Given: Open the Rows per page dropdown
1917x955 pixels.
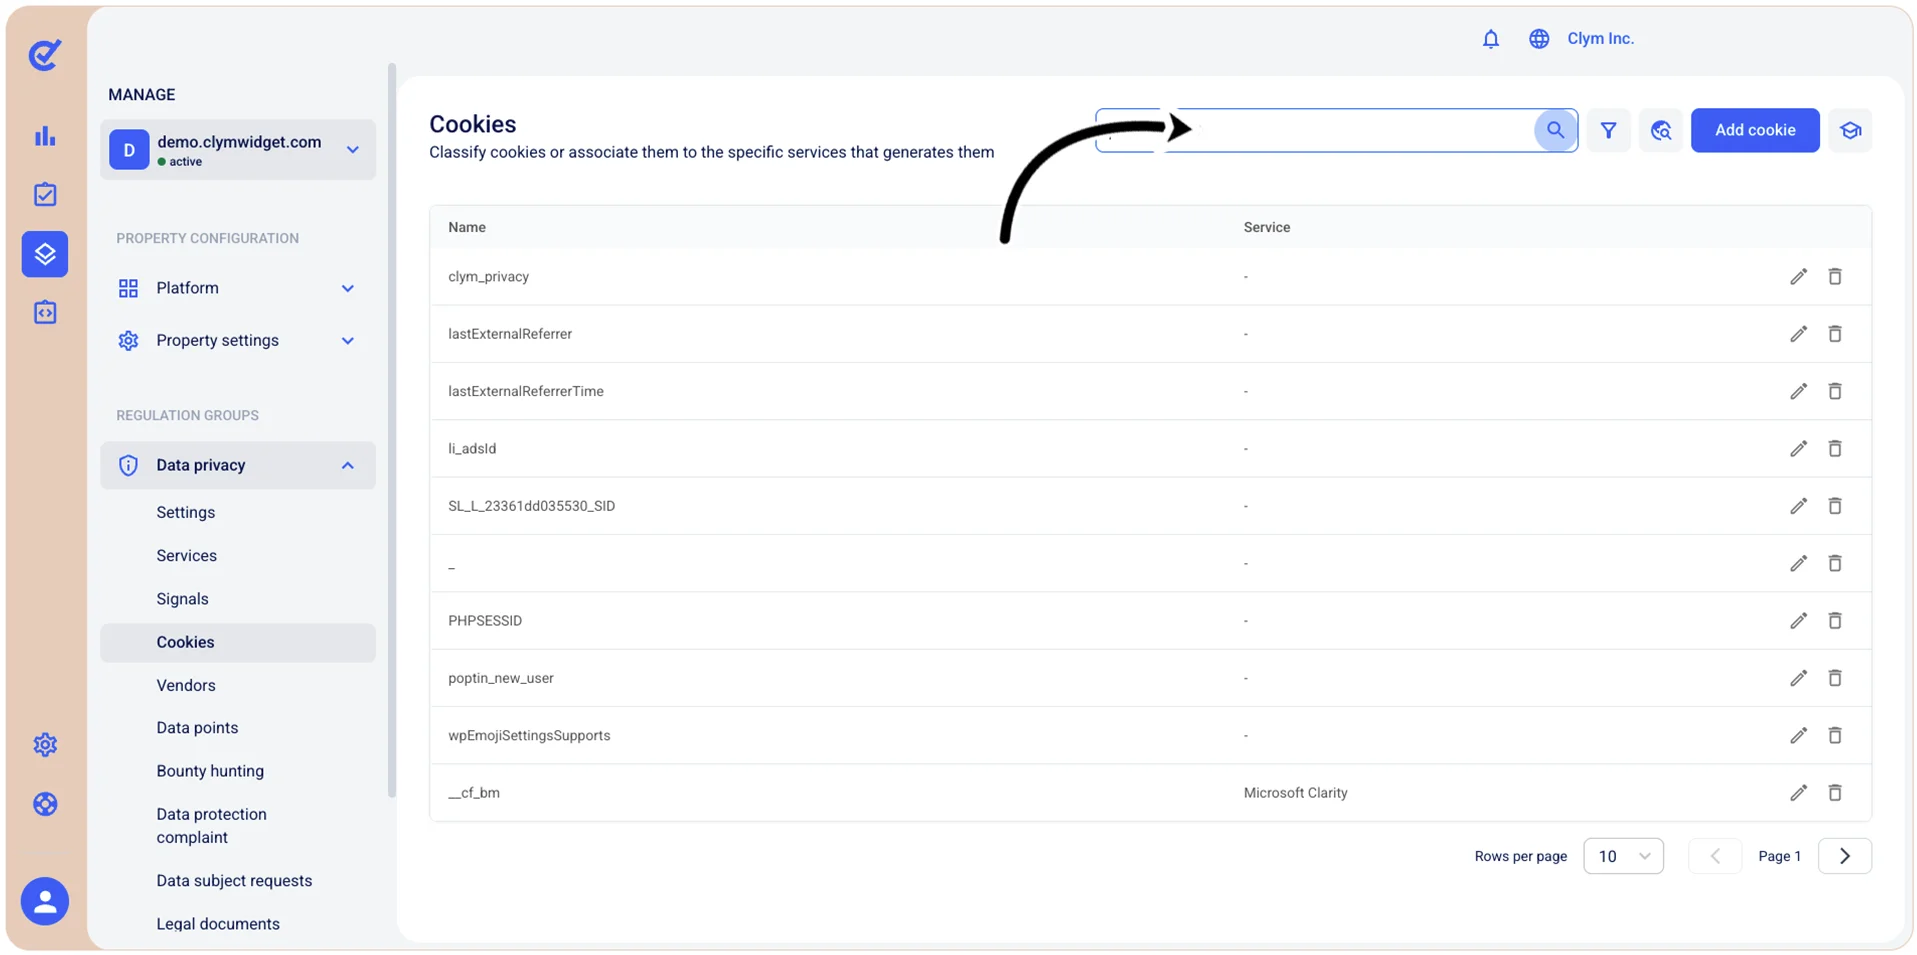Looking at the screenshot, I should pyautogui.click(x=1623, y=856).
